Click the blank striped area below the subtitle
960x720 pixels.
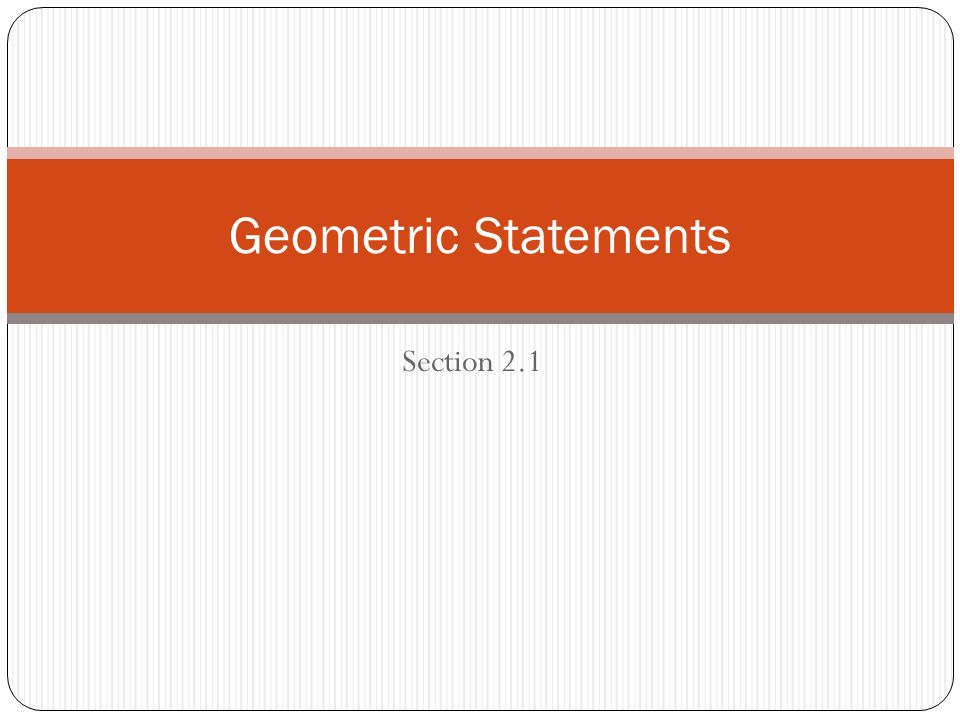pyautogui.click(x=480, y=539)
